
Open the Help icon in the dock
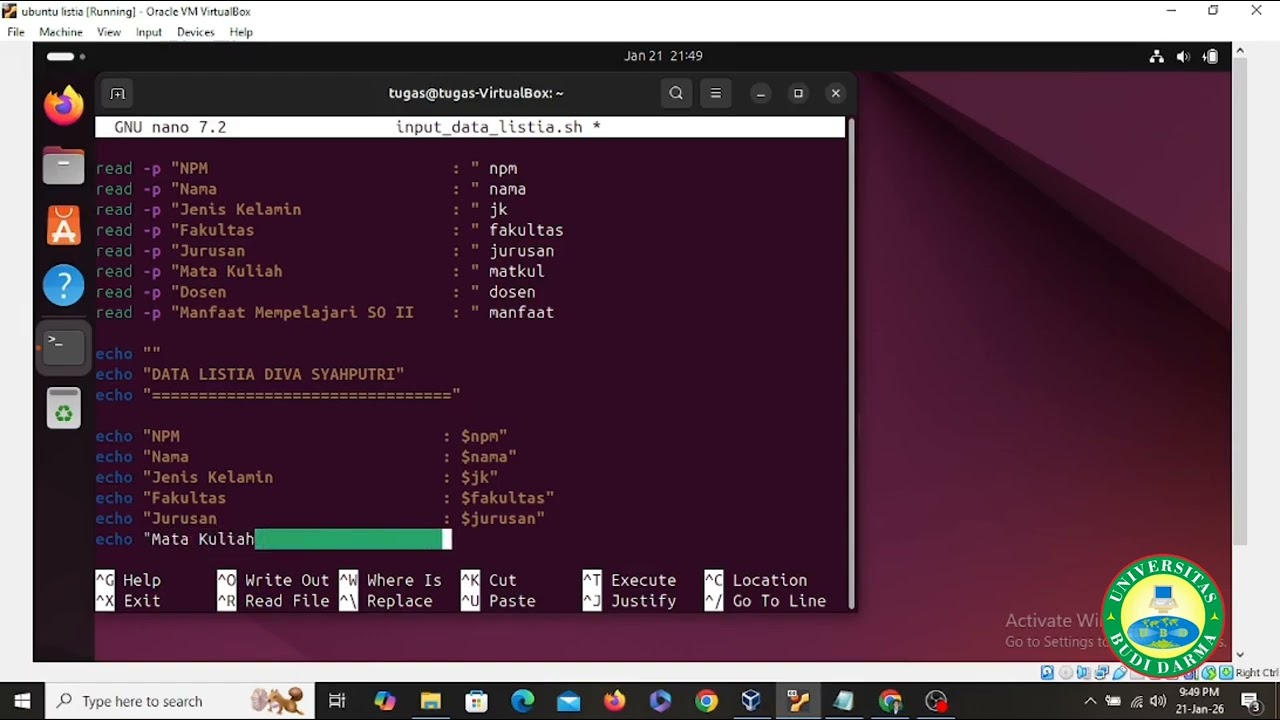(63, 286)
